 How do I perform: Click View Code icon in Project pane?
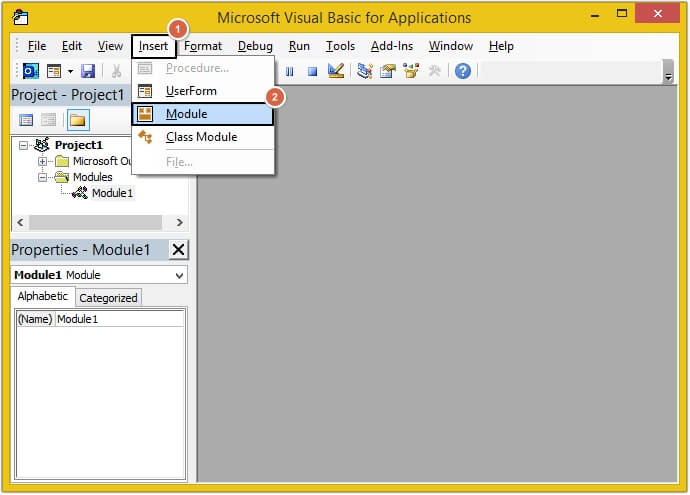[x=26, y=120]
